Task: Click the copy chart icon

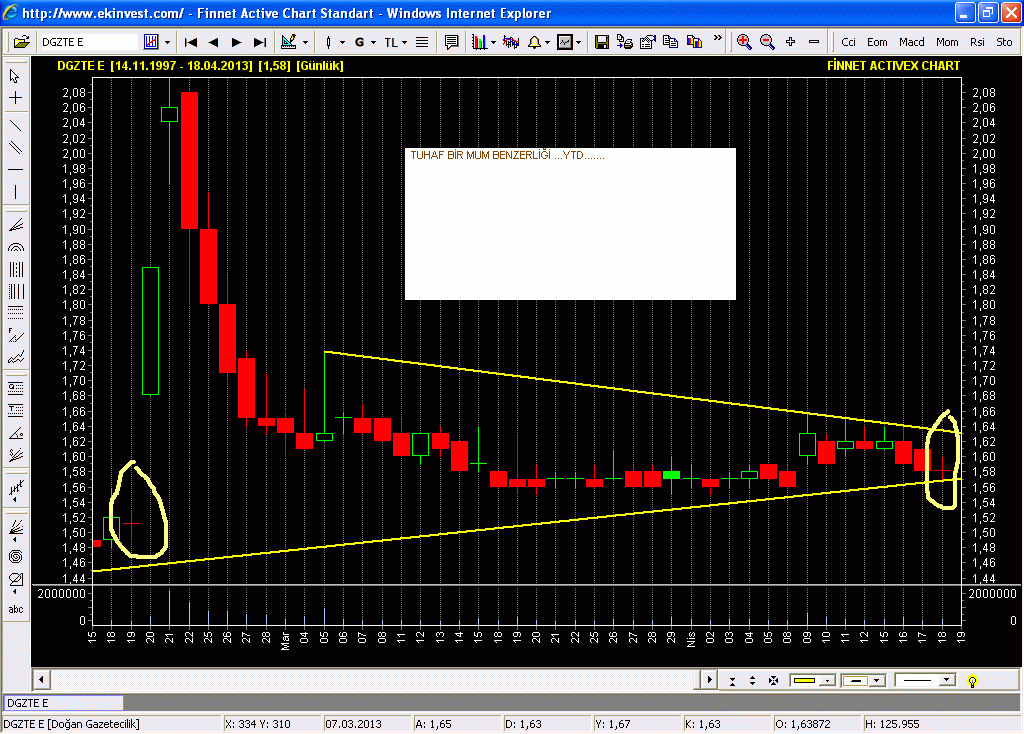Action: pos(670,42)
